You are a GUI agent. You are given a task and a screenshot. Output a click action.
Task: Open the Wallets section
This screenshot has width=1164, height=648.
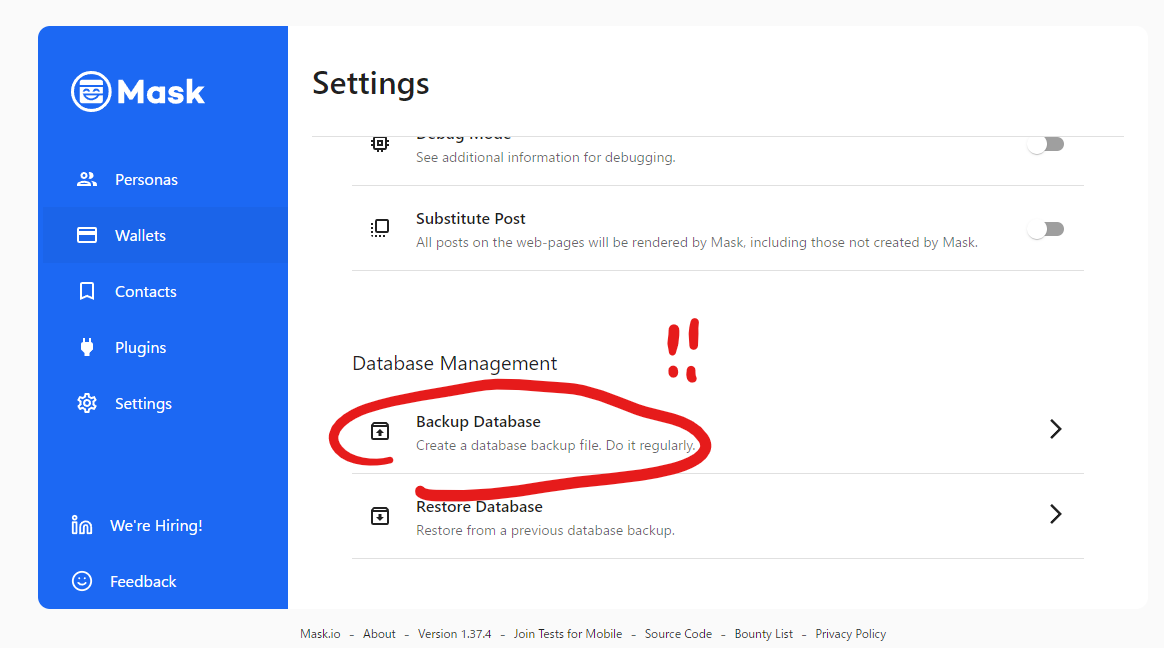pyautogui.click(x=163, y=235)
